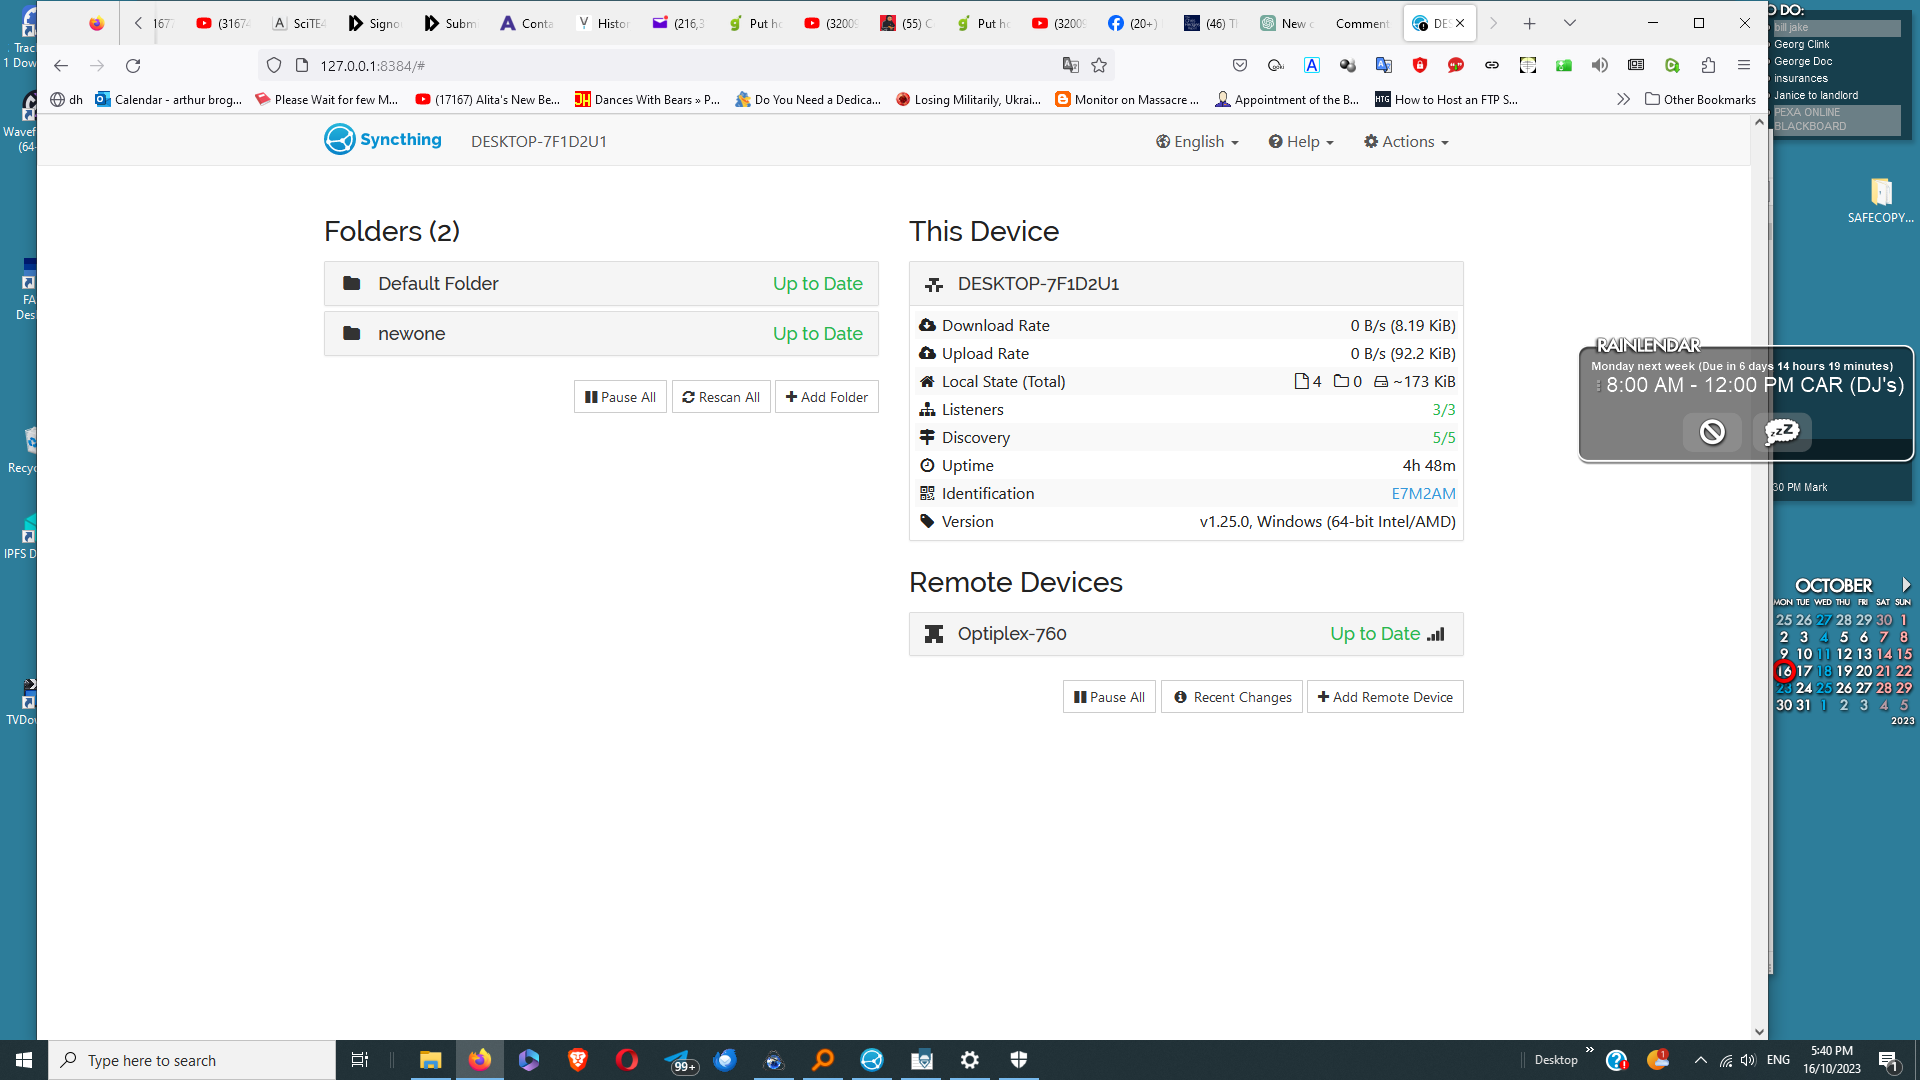Viewport: 1920px width, 1080px height.
Task: List all tabs dropdown
Action: 1570,23
